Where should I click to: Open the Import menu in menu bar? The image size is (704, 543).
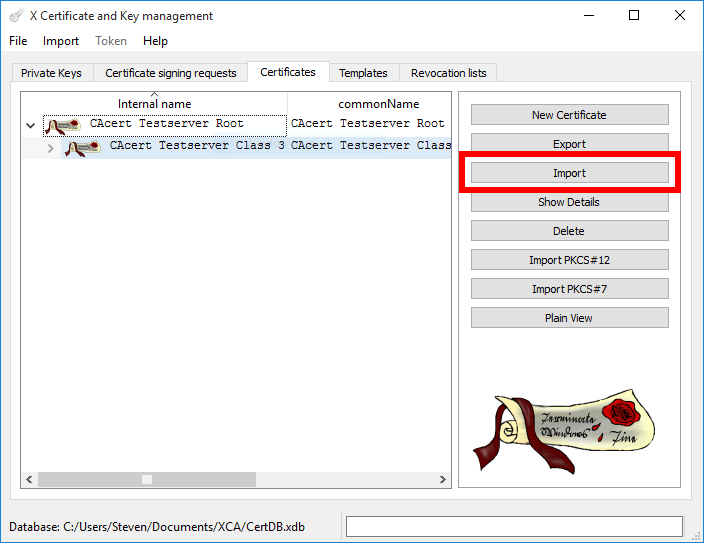61,41
